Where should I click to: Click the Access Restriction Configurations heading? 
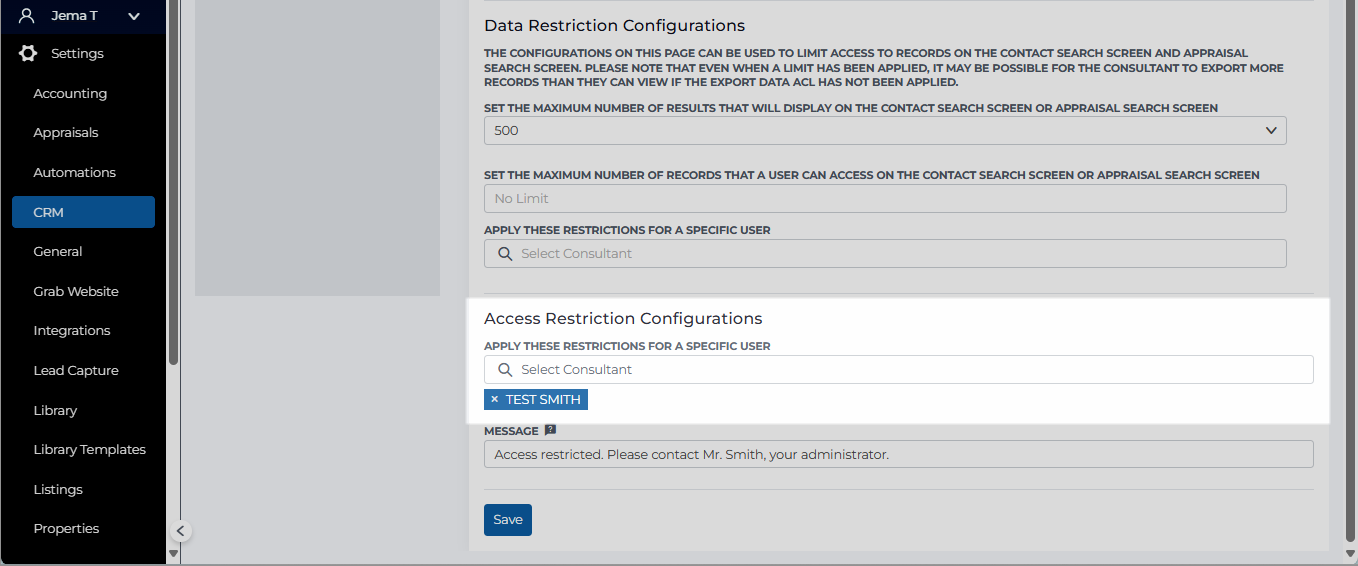tap(623, 318)
